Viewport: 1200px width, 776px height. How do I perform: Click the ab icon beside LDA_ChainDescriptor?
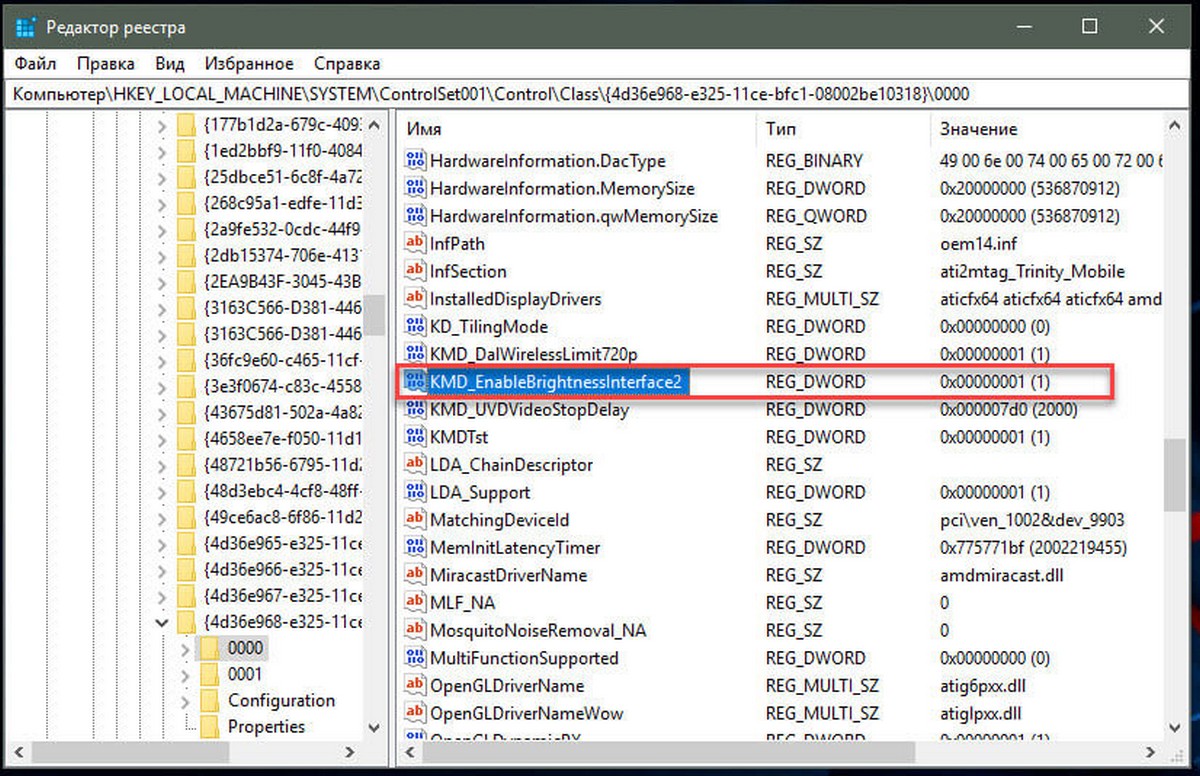pos(416,464)
